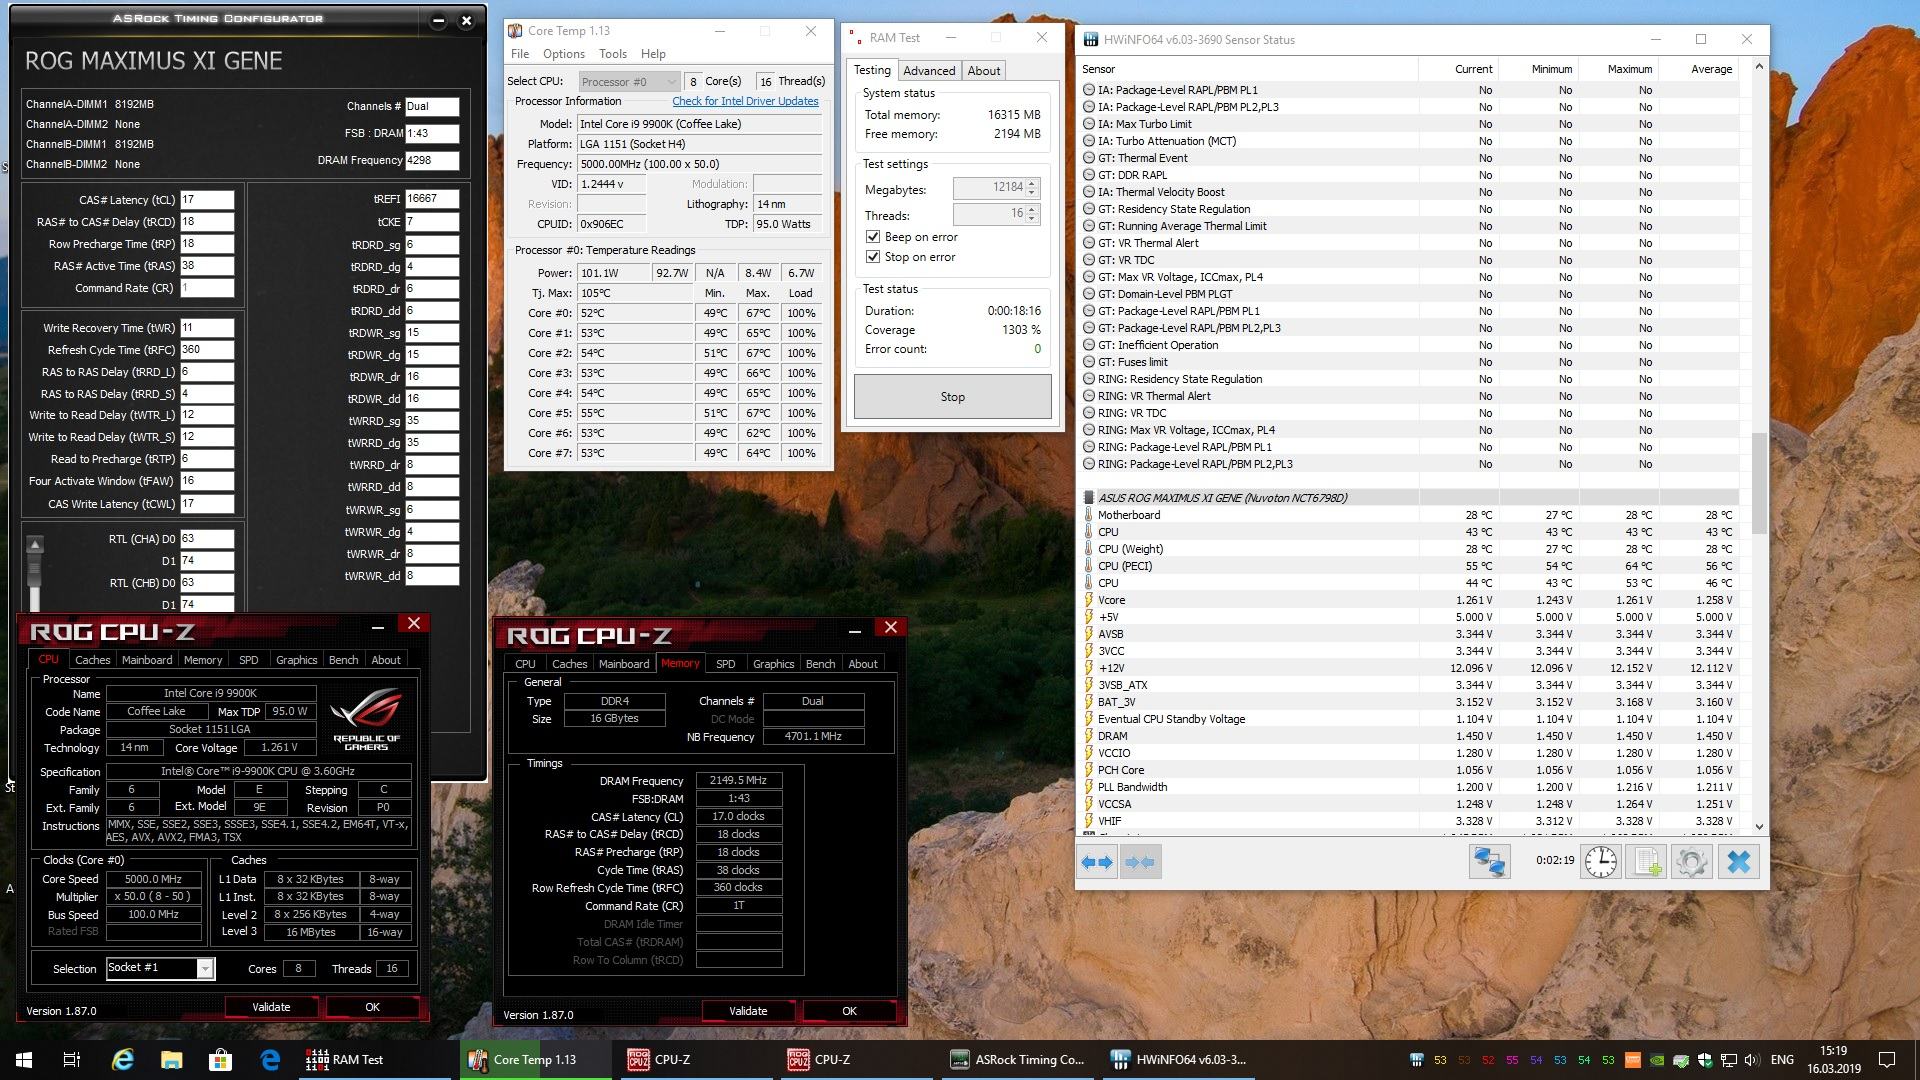Screen dimensions: 1920x1080
Task: Click tray clock showing 15:19
Action: pyautogui.click(x=1834, y=1060)
